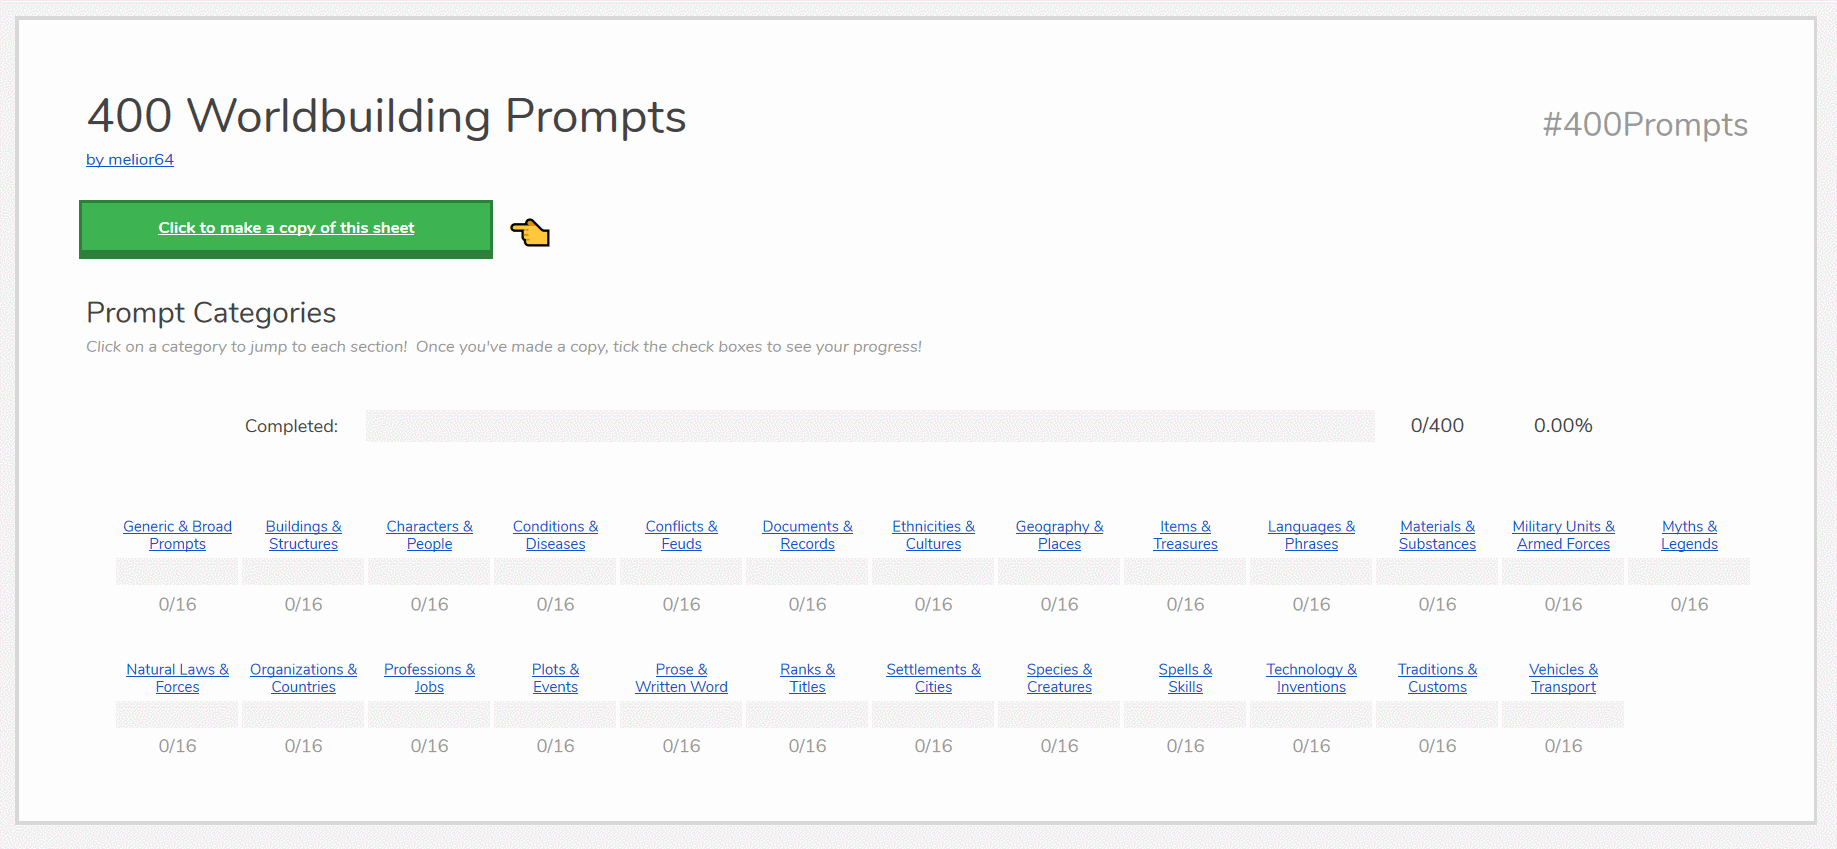The height and width of the screenshot is (849, 1837).
Task: Select Conditions & Diseases category link
Action: 555,535
